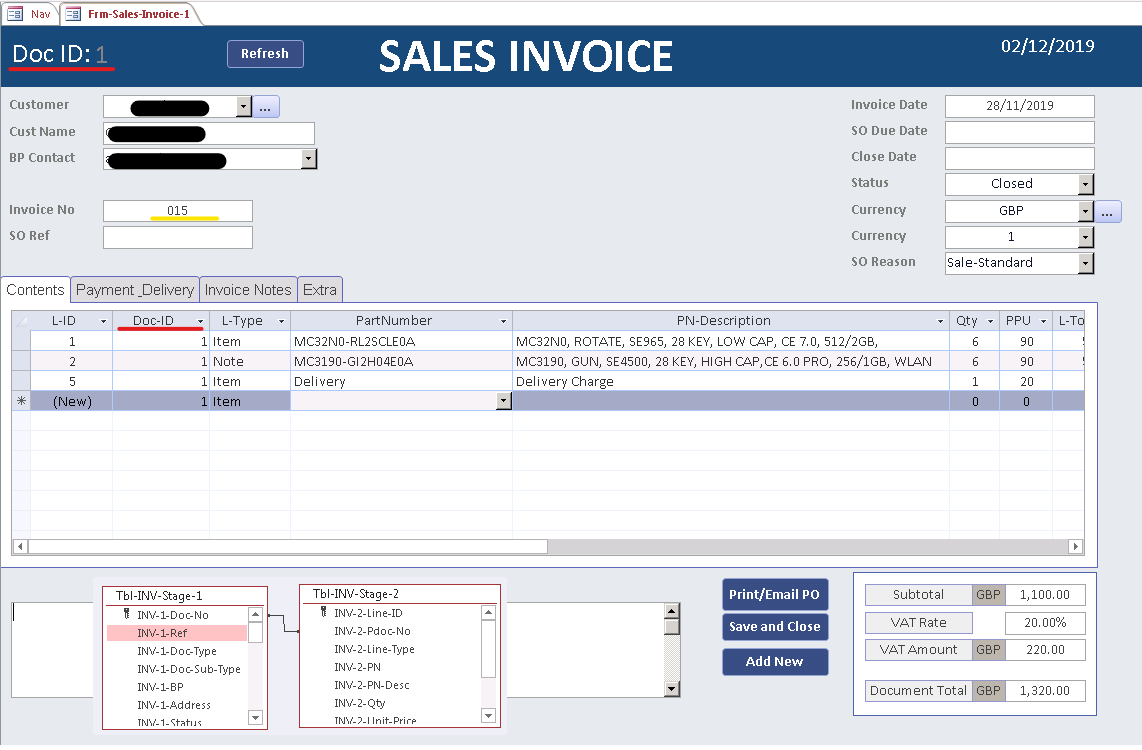This screenshot has height=750, width=1142.
Task: Open the L-ID column filter arrow
Action: pos(103,321)
